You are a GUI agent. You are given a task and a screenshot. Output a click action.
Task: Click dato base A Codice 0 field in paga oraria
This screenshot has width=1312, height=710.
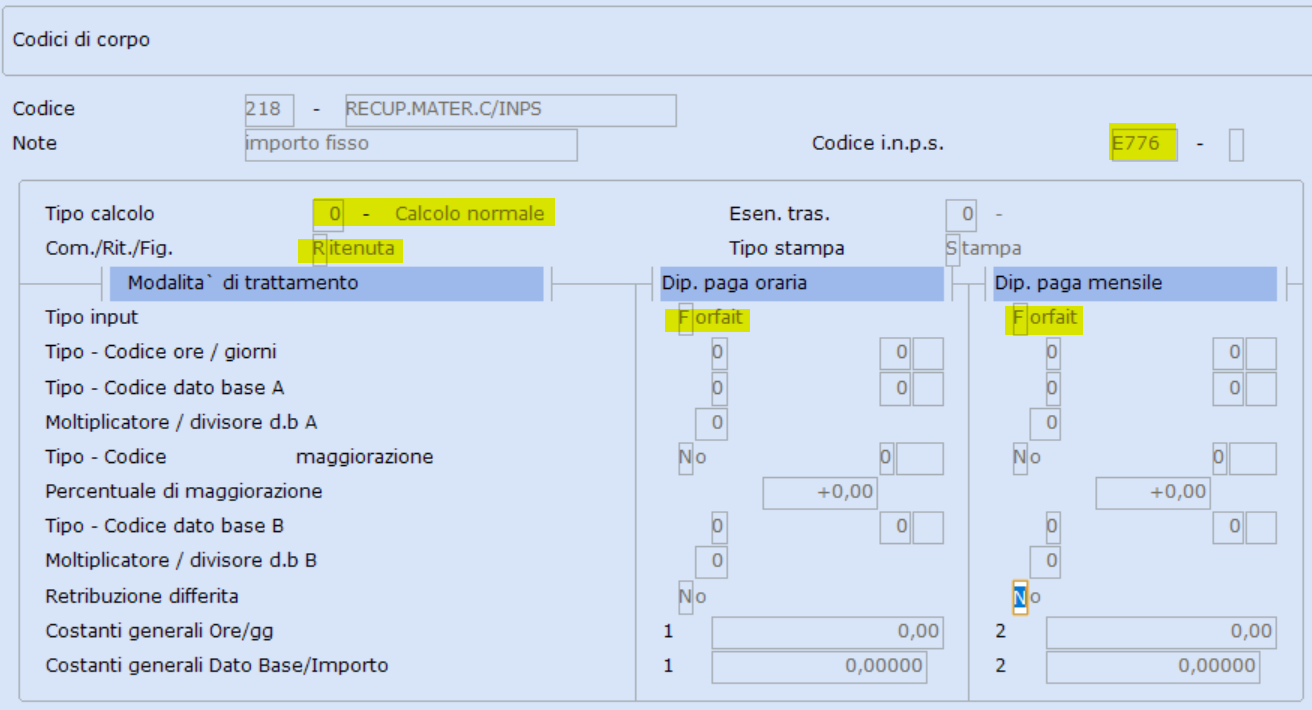[x=894, y=388]
